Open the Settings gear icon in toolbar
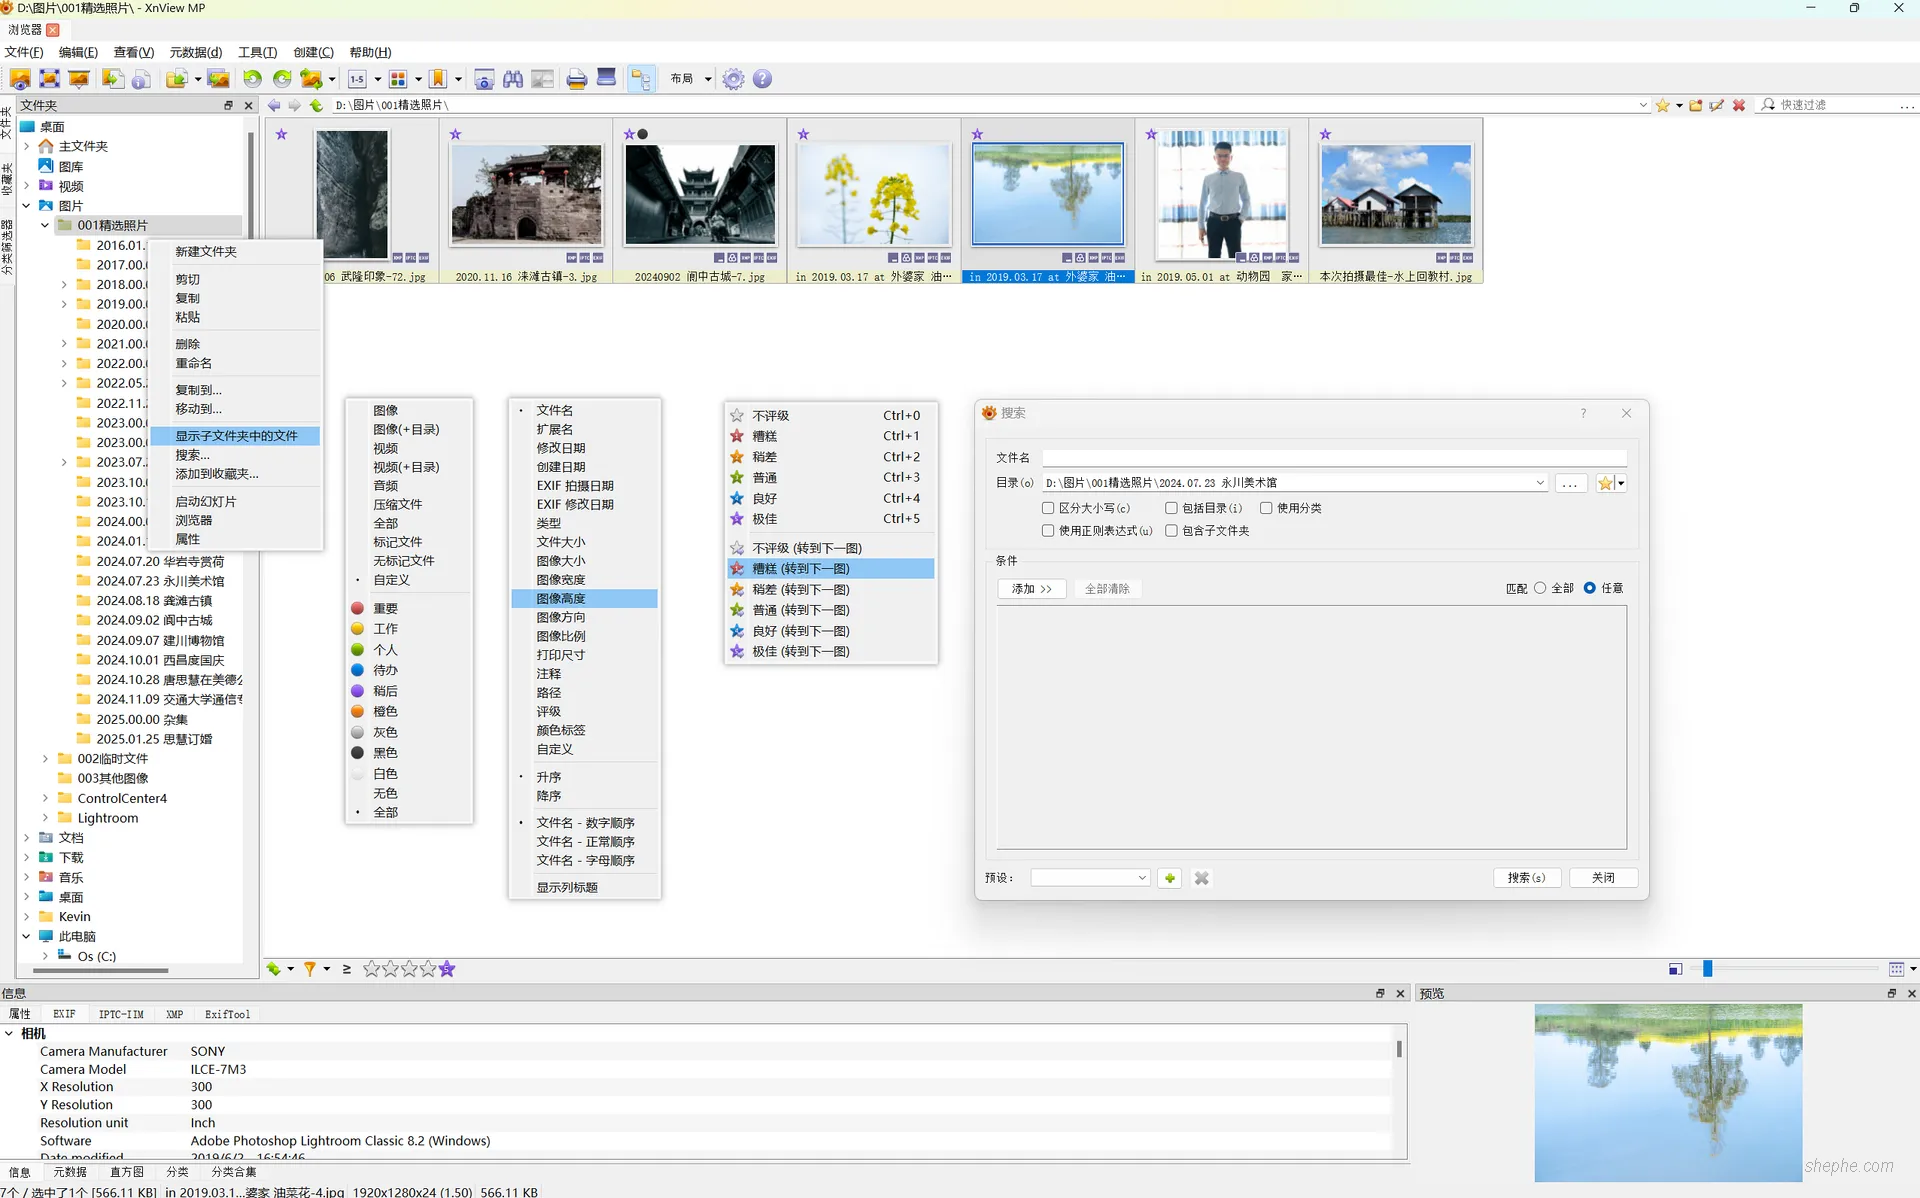Screen dimensions: 1920x1198 [x=733, y=79]
